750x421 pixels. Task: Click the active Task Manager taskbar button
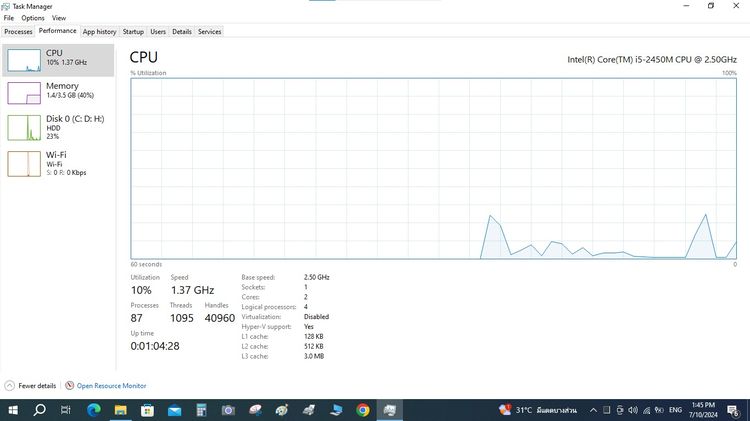[390, 410]
